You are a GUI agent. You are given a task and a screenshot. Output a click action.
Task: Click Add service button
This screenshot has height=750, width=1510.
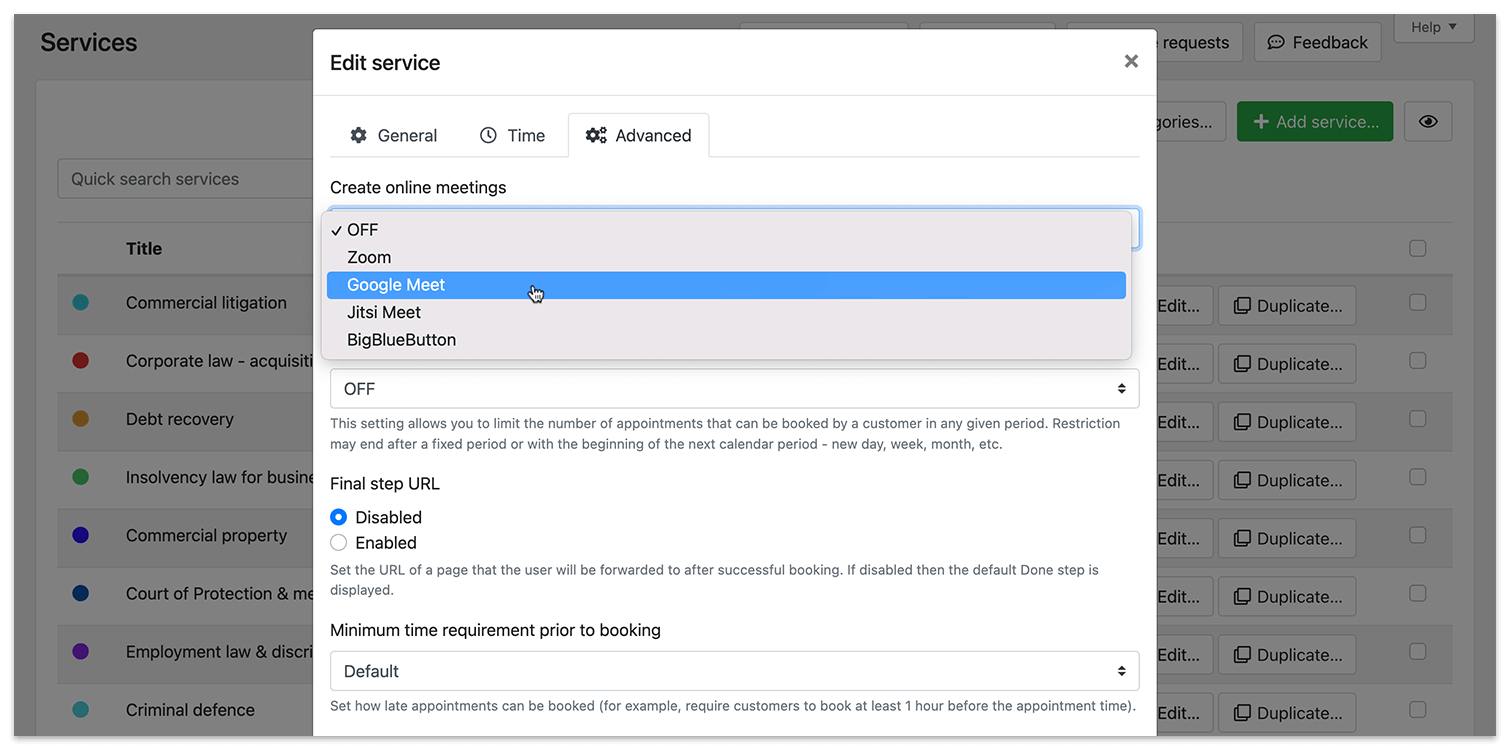click(1314, 121)
